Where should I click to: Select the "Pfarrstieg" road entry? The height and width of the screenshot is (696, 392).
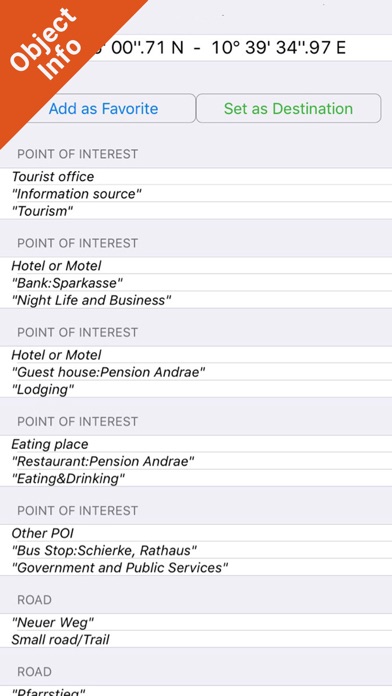pos(196,691)
